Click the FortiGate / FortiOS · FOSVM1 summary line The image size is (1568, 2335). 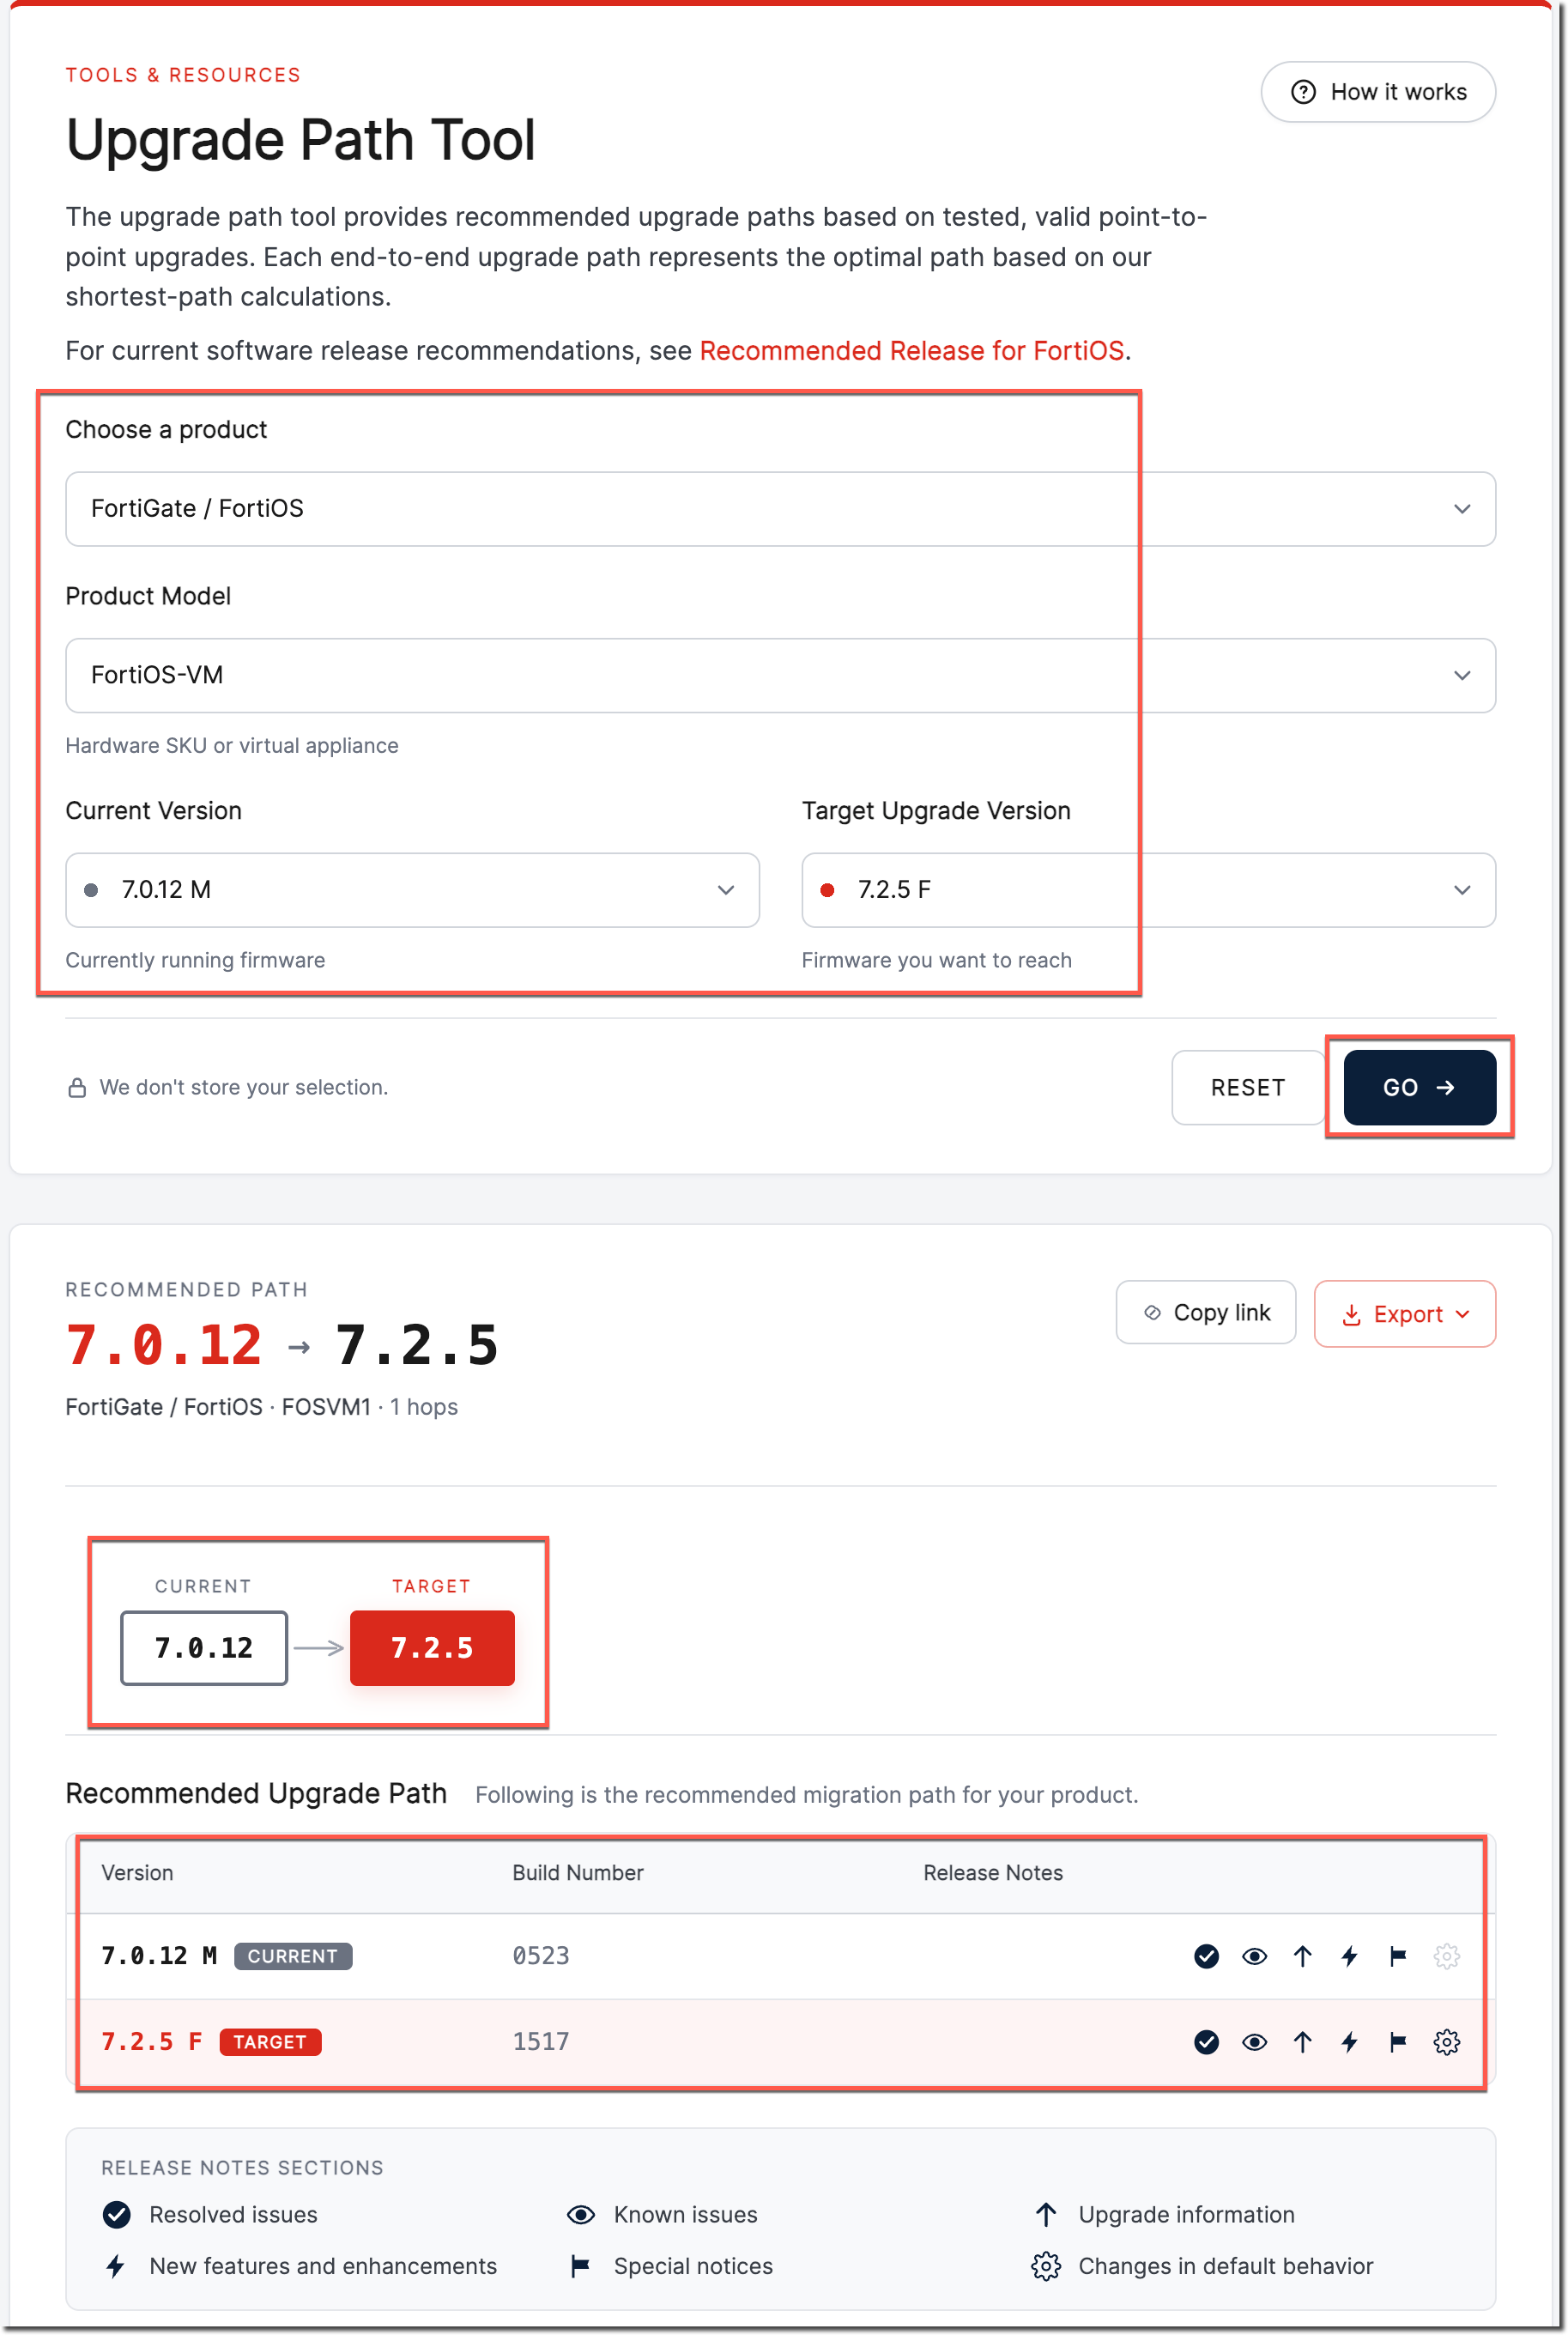pyautogui.click(x=262, y=1407)
